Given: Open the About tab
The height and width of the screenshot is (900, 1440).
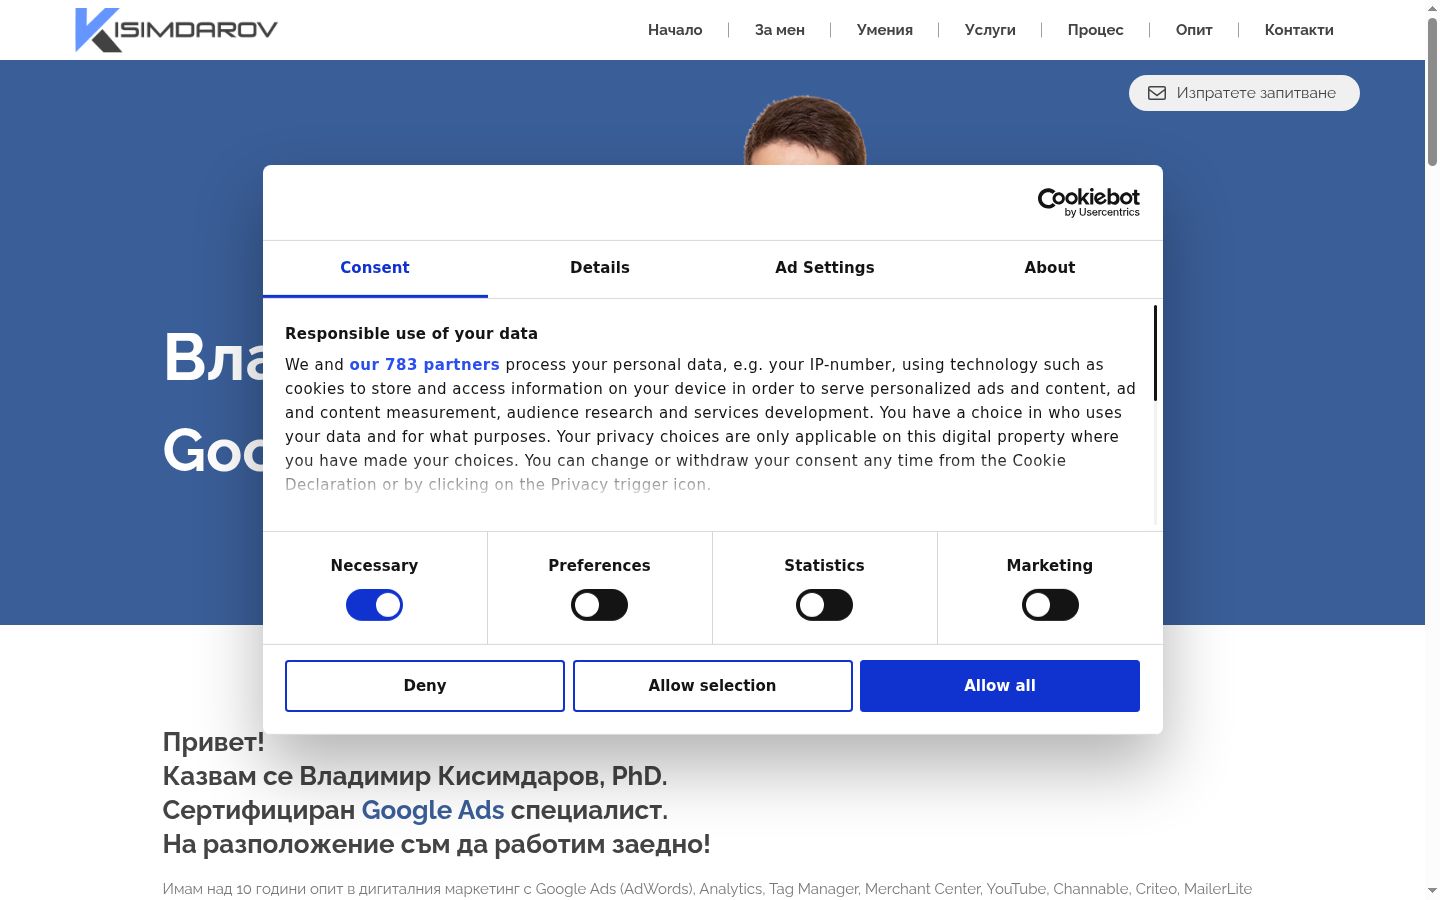Looking at the screenshot, I should pyautogui.click(x=1050, y=268).
